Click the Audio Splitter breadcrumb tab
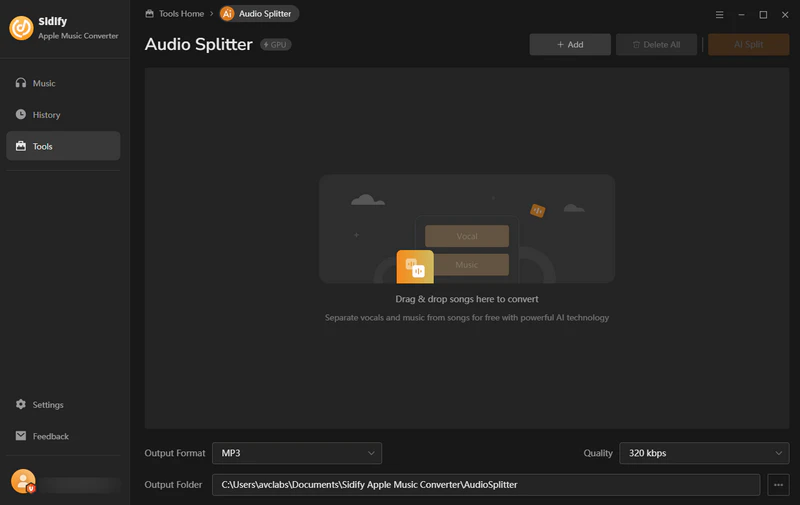This screenshot has height=505, width=800. click(259, 14)
